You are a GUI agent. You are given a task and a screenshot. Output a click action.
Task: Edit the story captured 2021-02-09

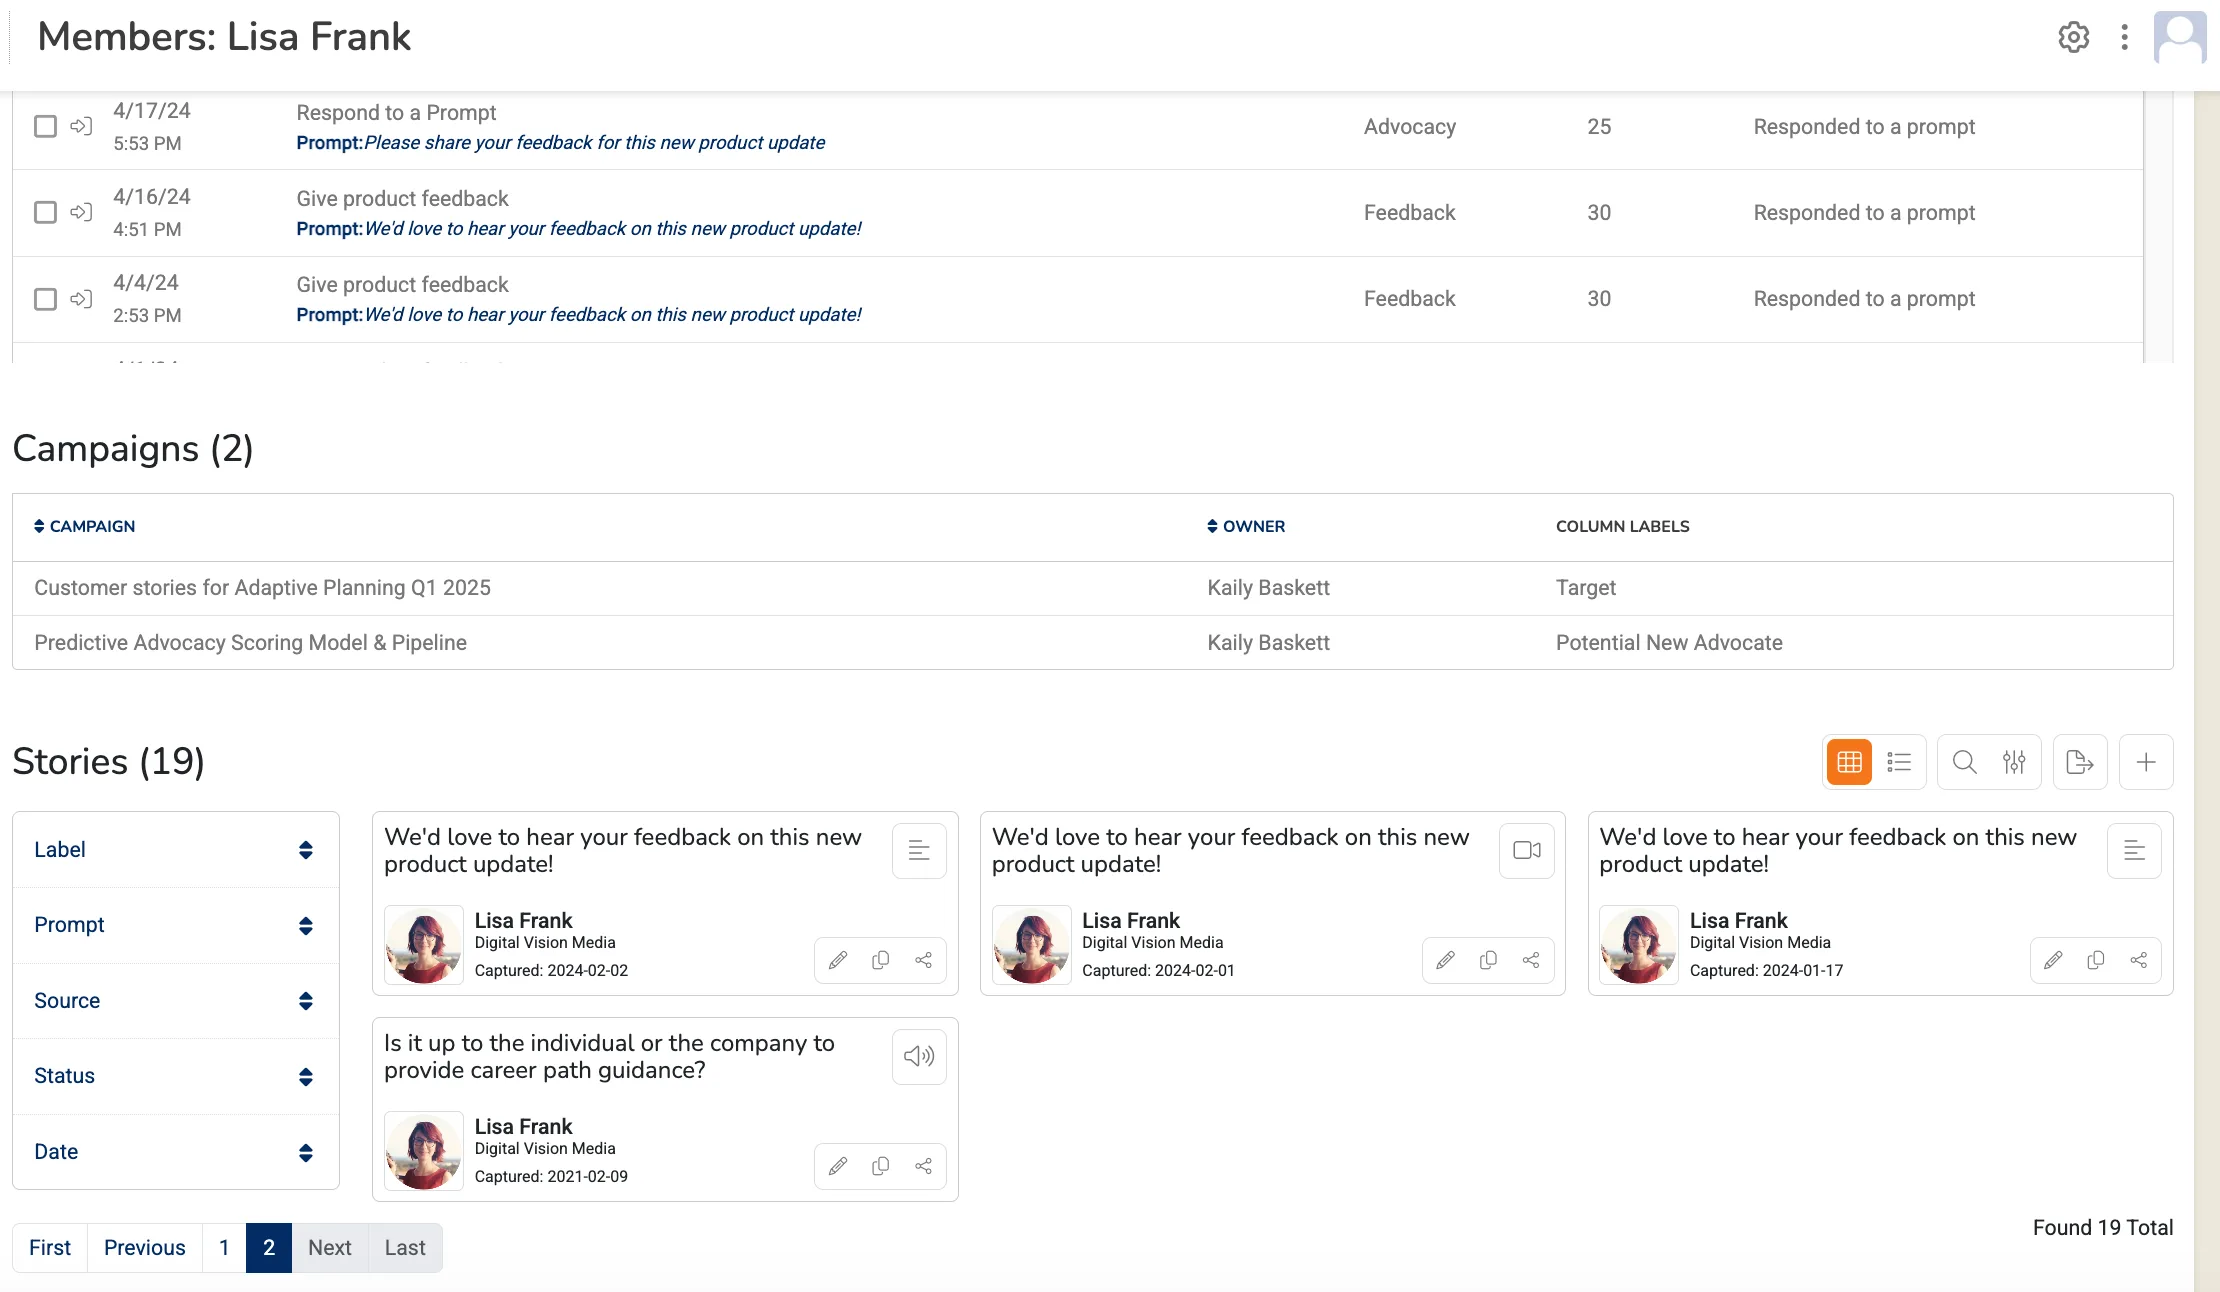tap(838, 1166)
